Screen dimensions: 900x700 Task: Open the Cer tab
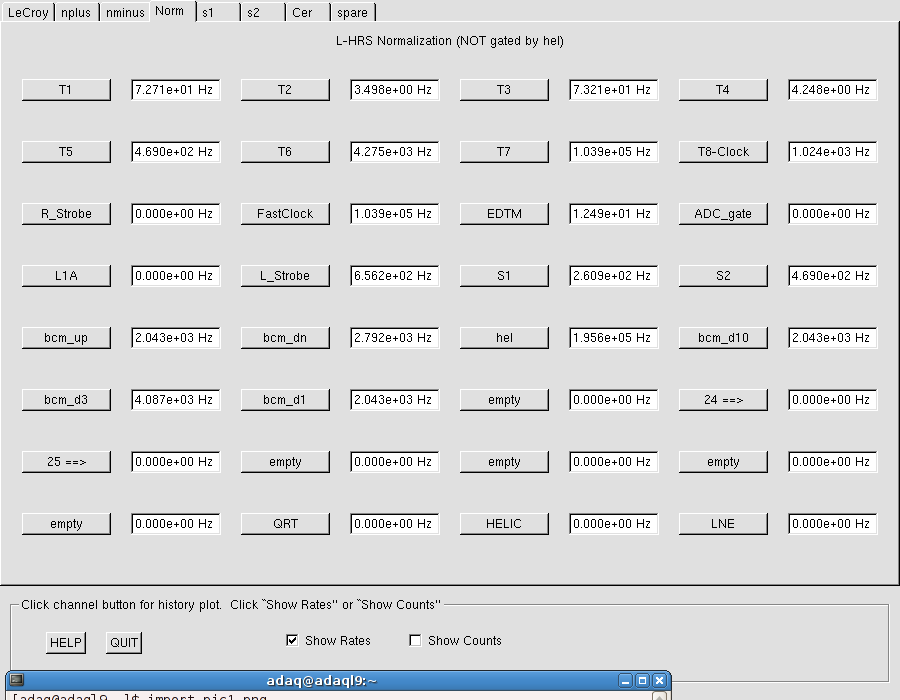coord(308,12)
